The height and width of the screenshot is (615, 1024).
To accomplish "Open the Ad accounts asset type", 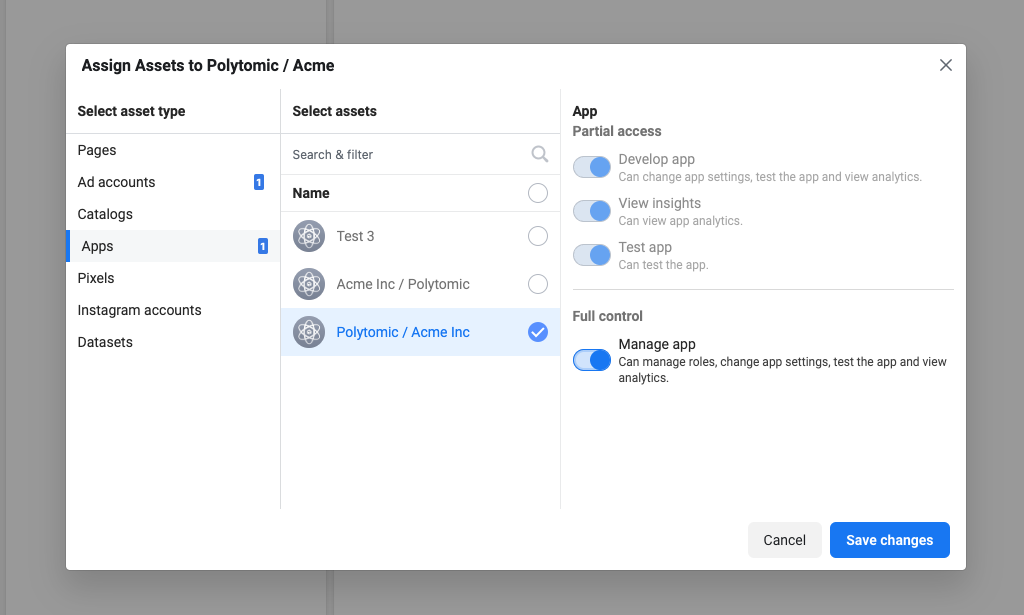I will tap(173, 182).
